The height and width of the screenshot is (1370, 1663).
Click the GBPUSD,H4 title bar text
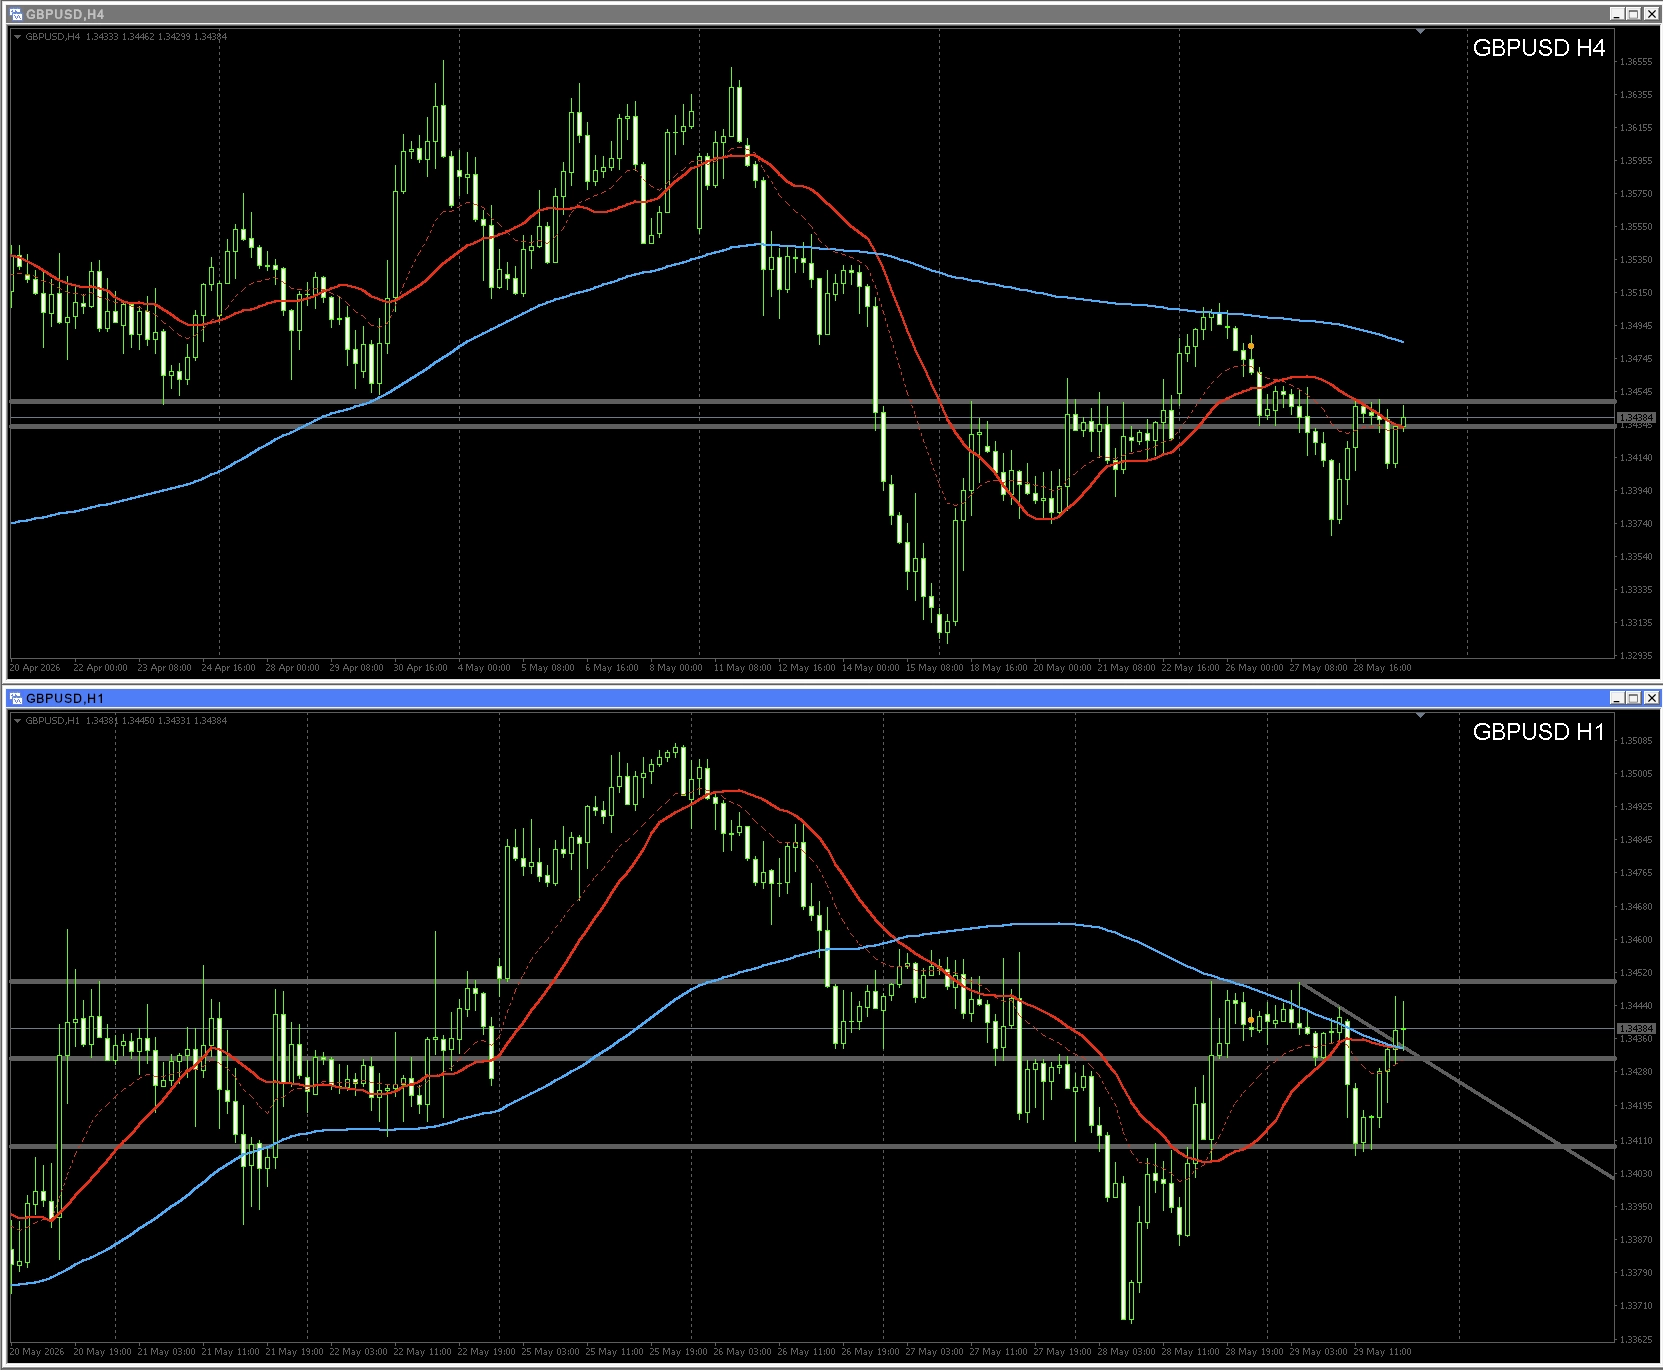tap(64, 14)
